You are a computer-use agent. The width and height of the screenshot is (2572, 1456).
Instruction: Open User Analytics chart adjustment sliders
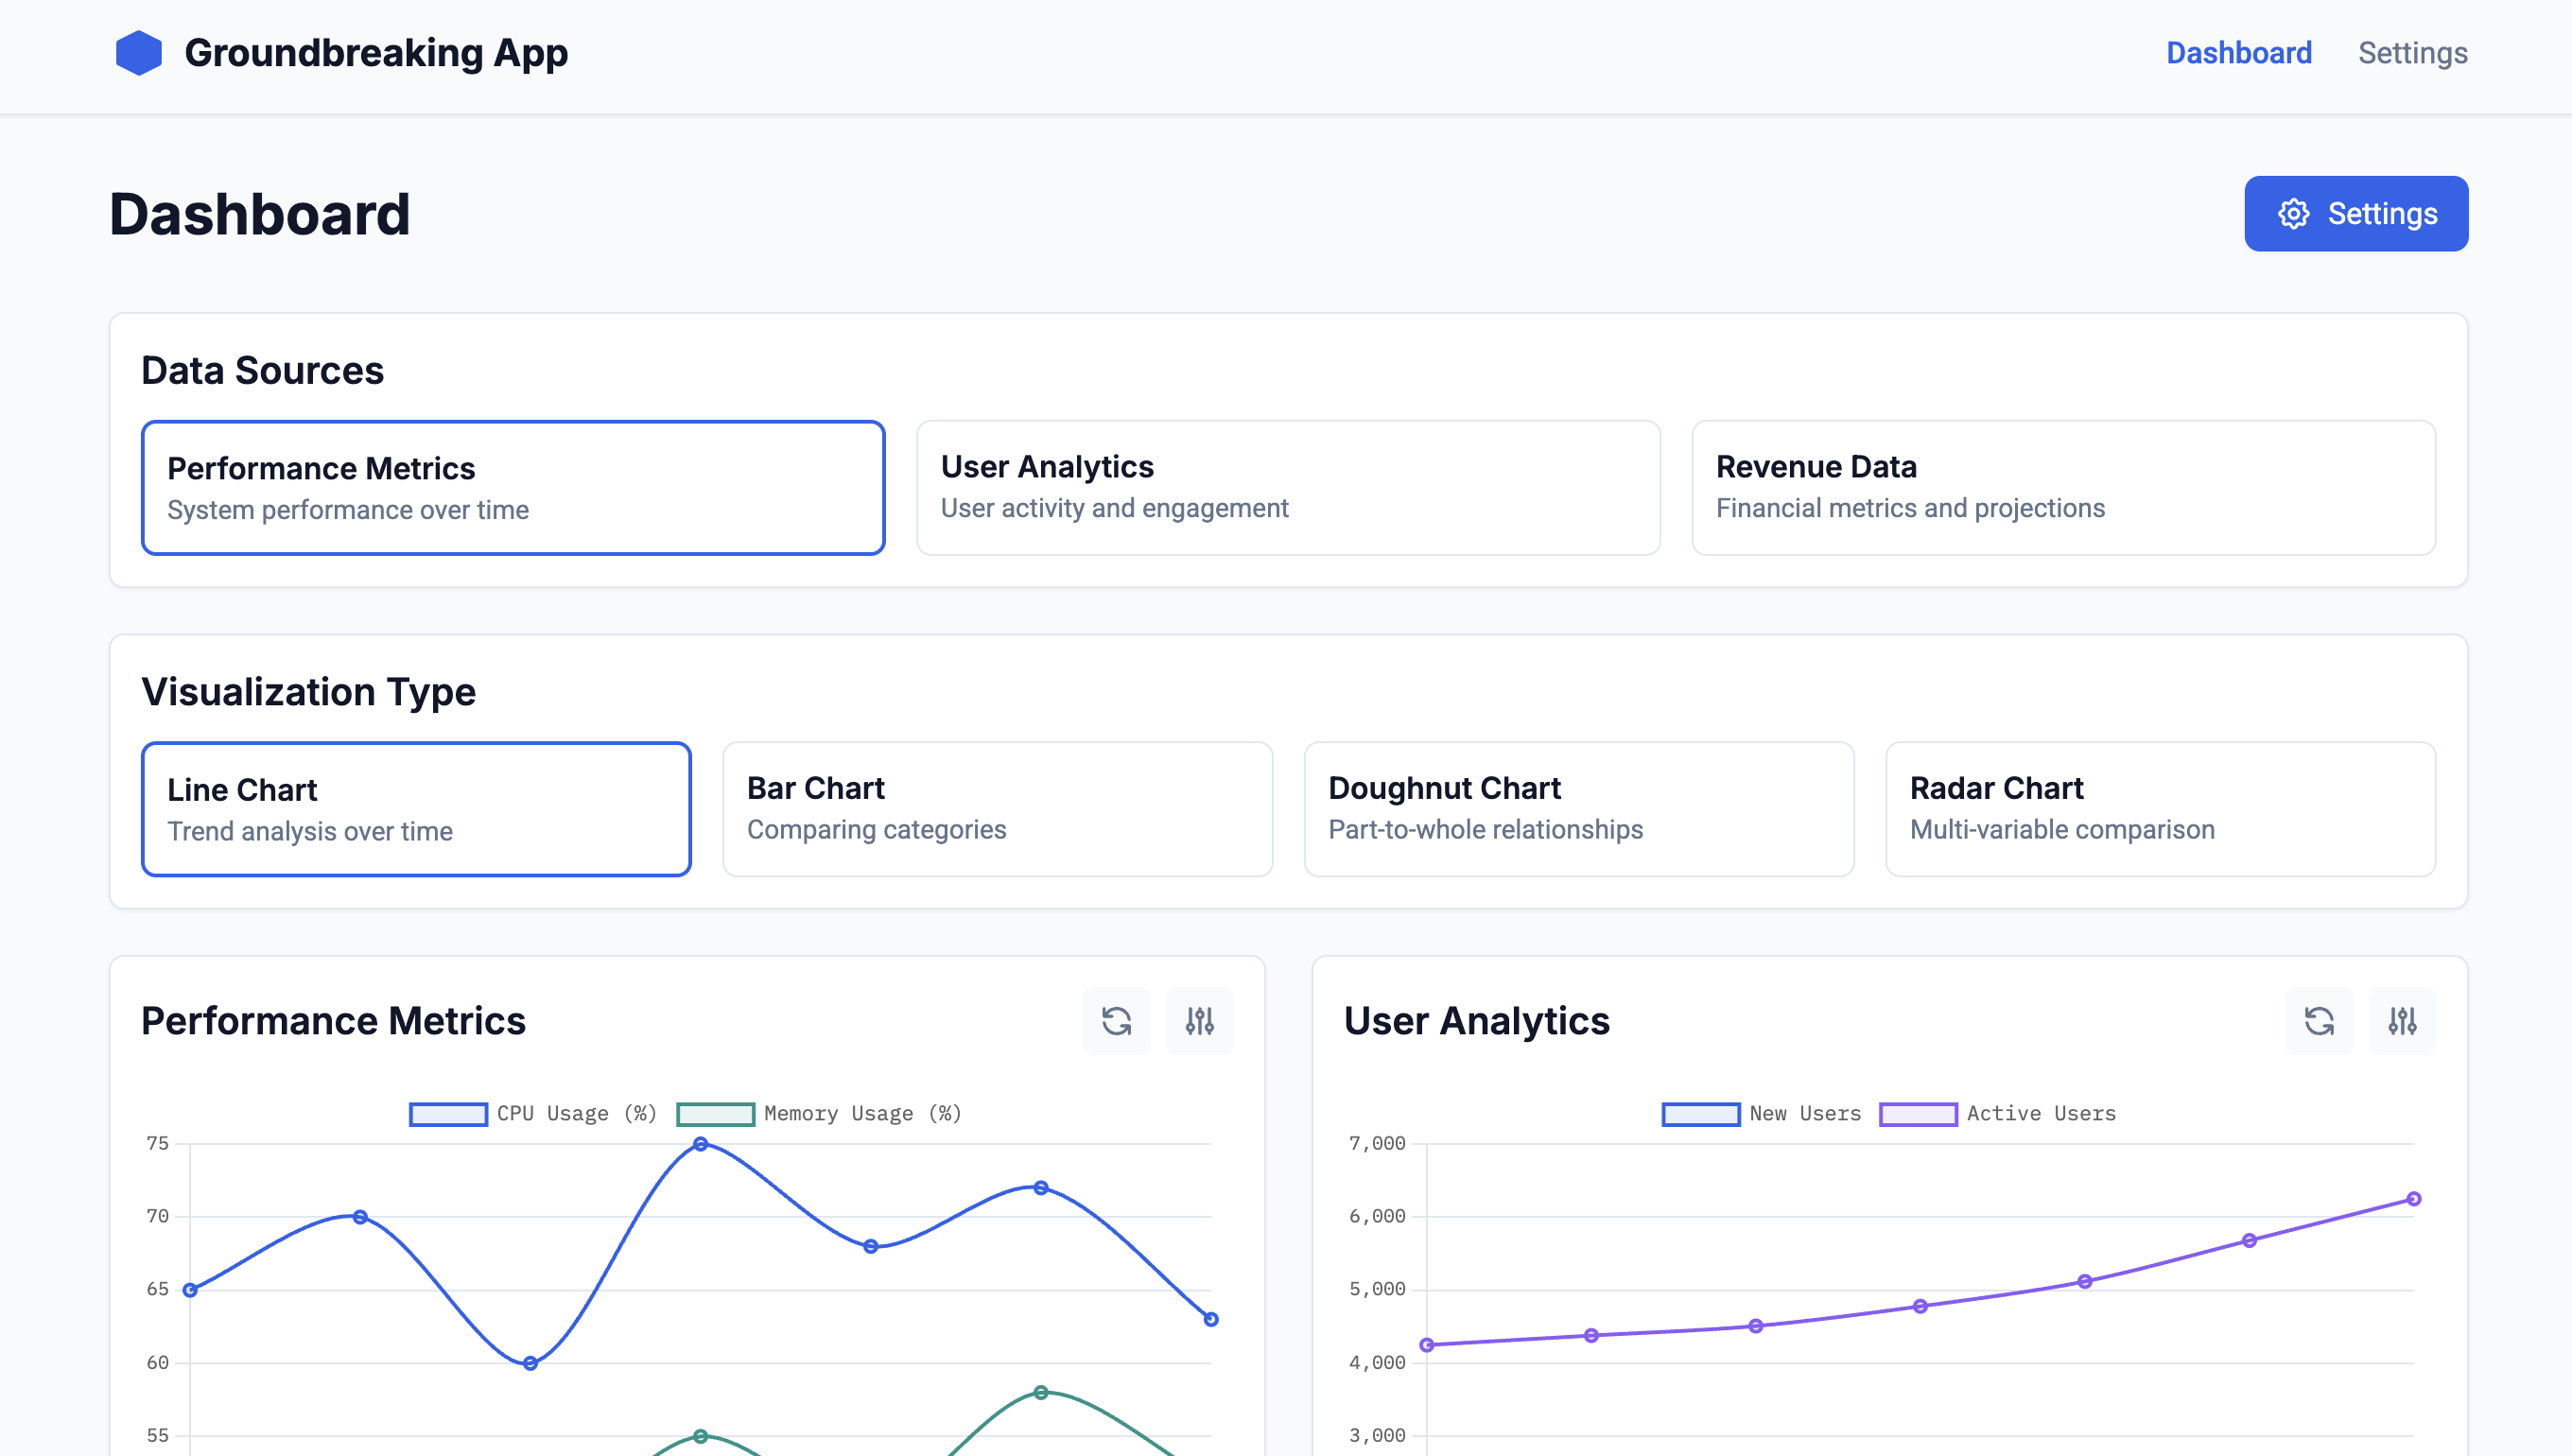point(2402,1021)
